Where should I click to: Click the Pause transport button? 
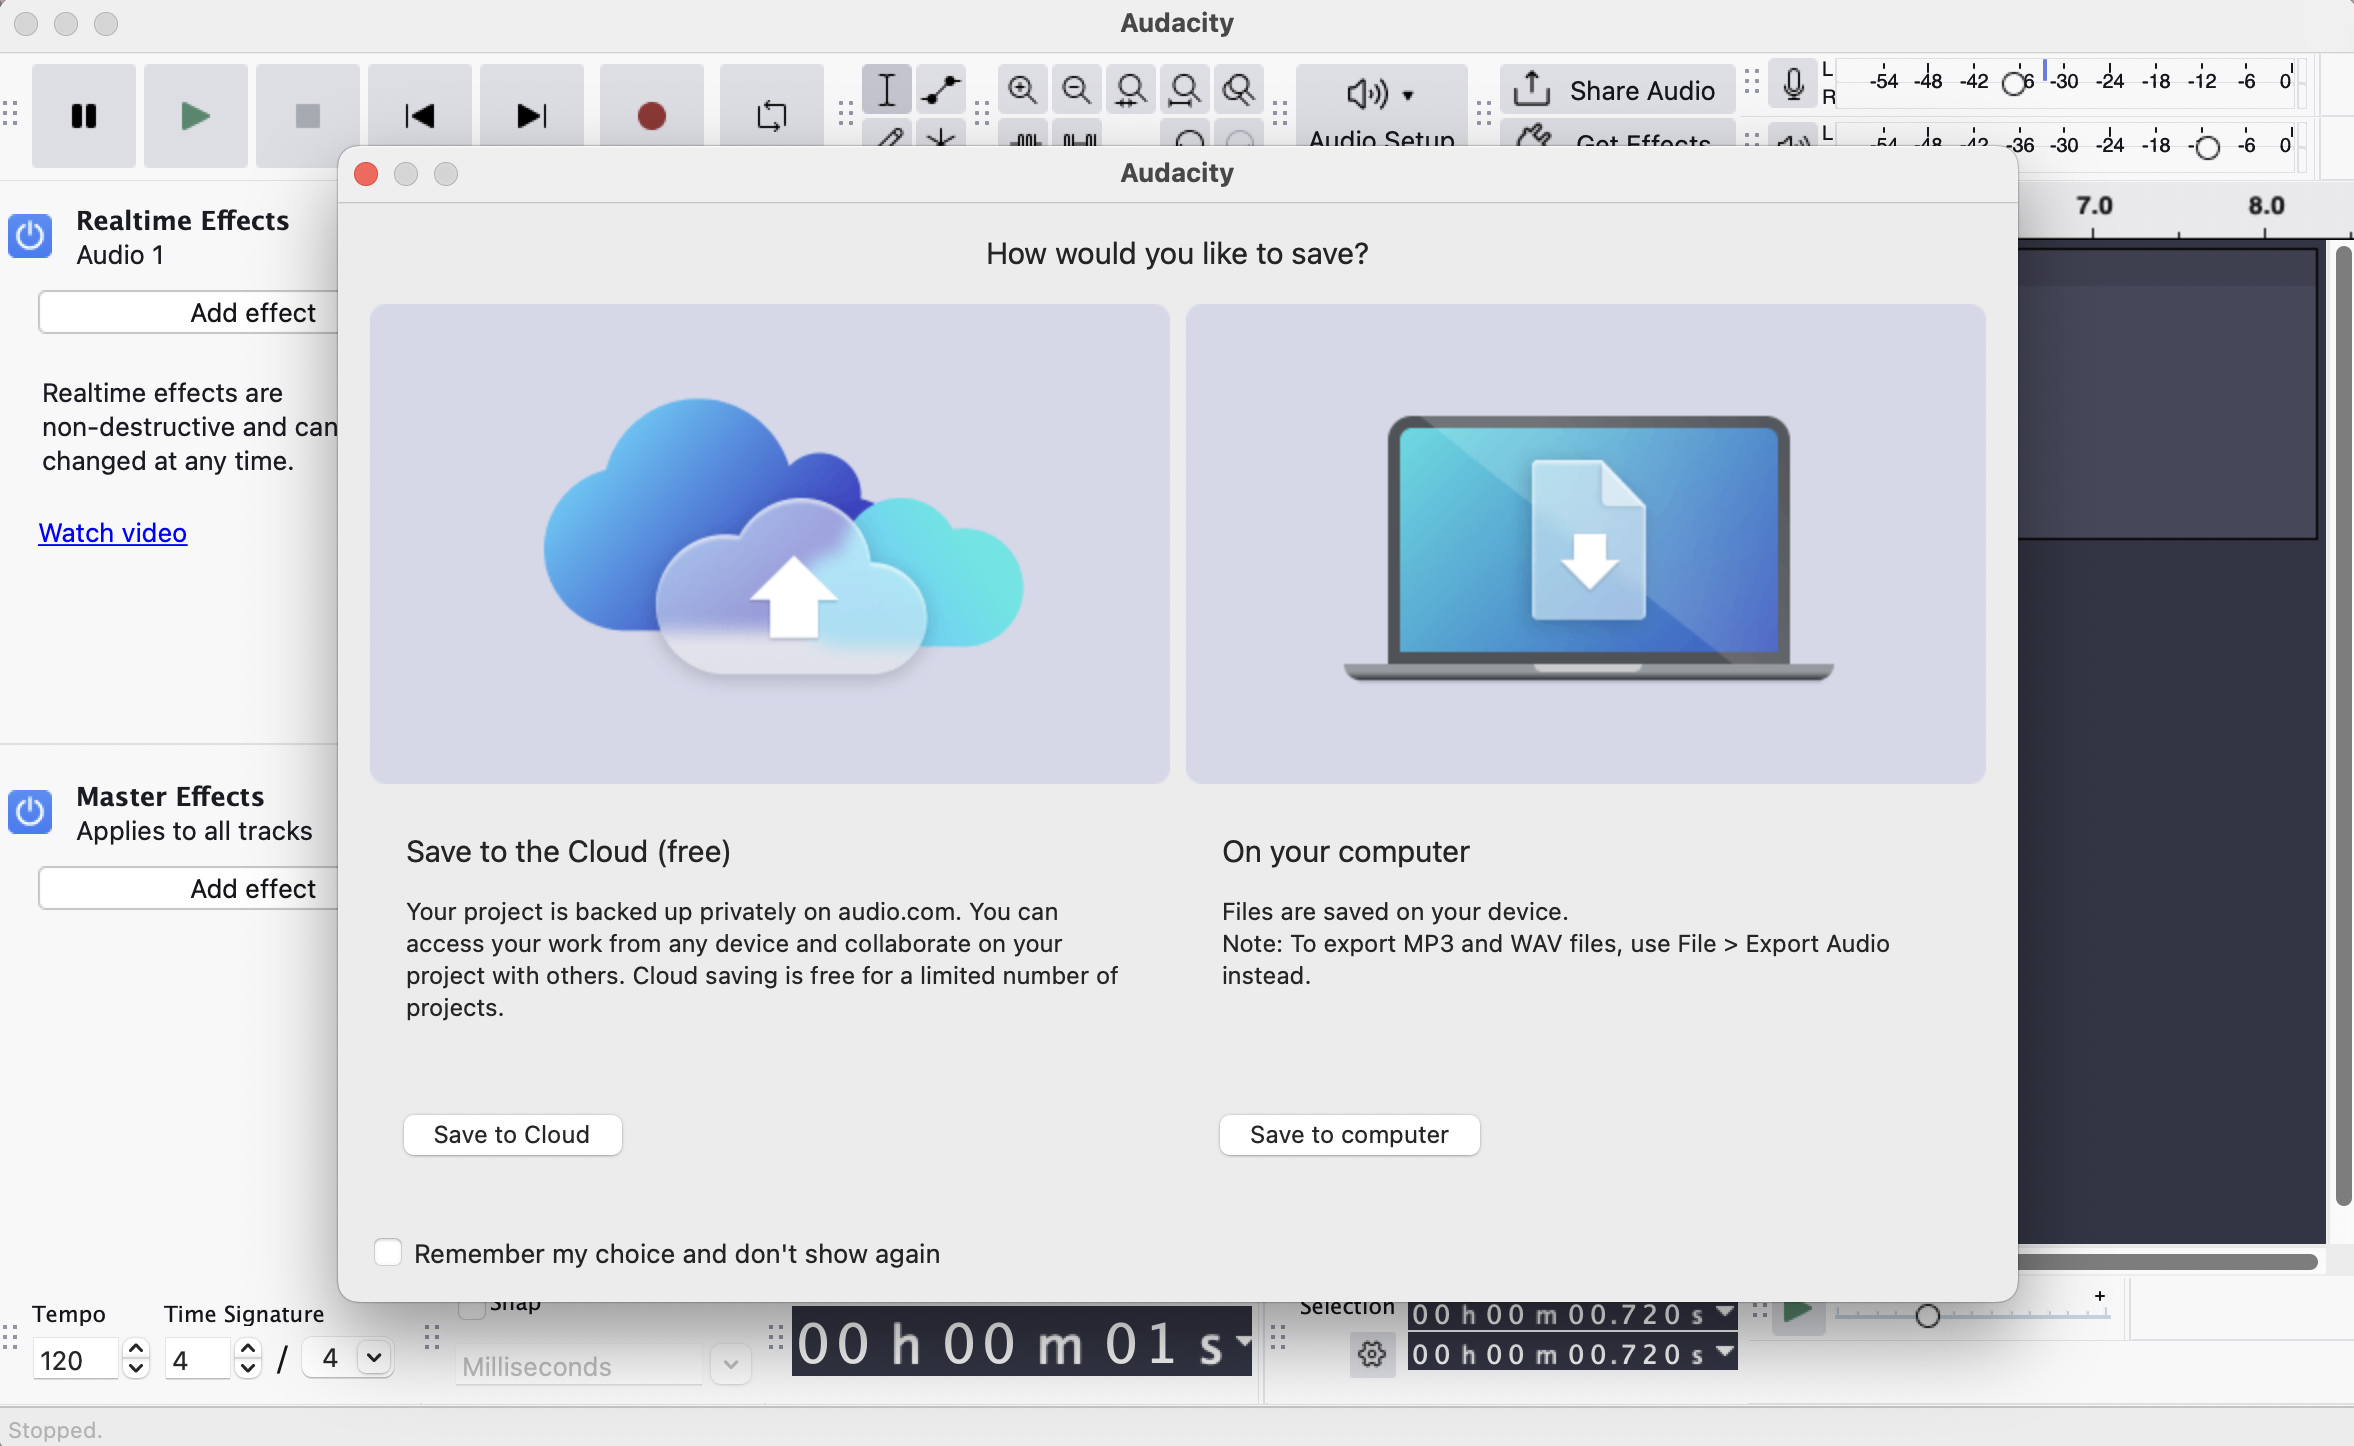[84, 116]
